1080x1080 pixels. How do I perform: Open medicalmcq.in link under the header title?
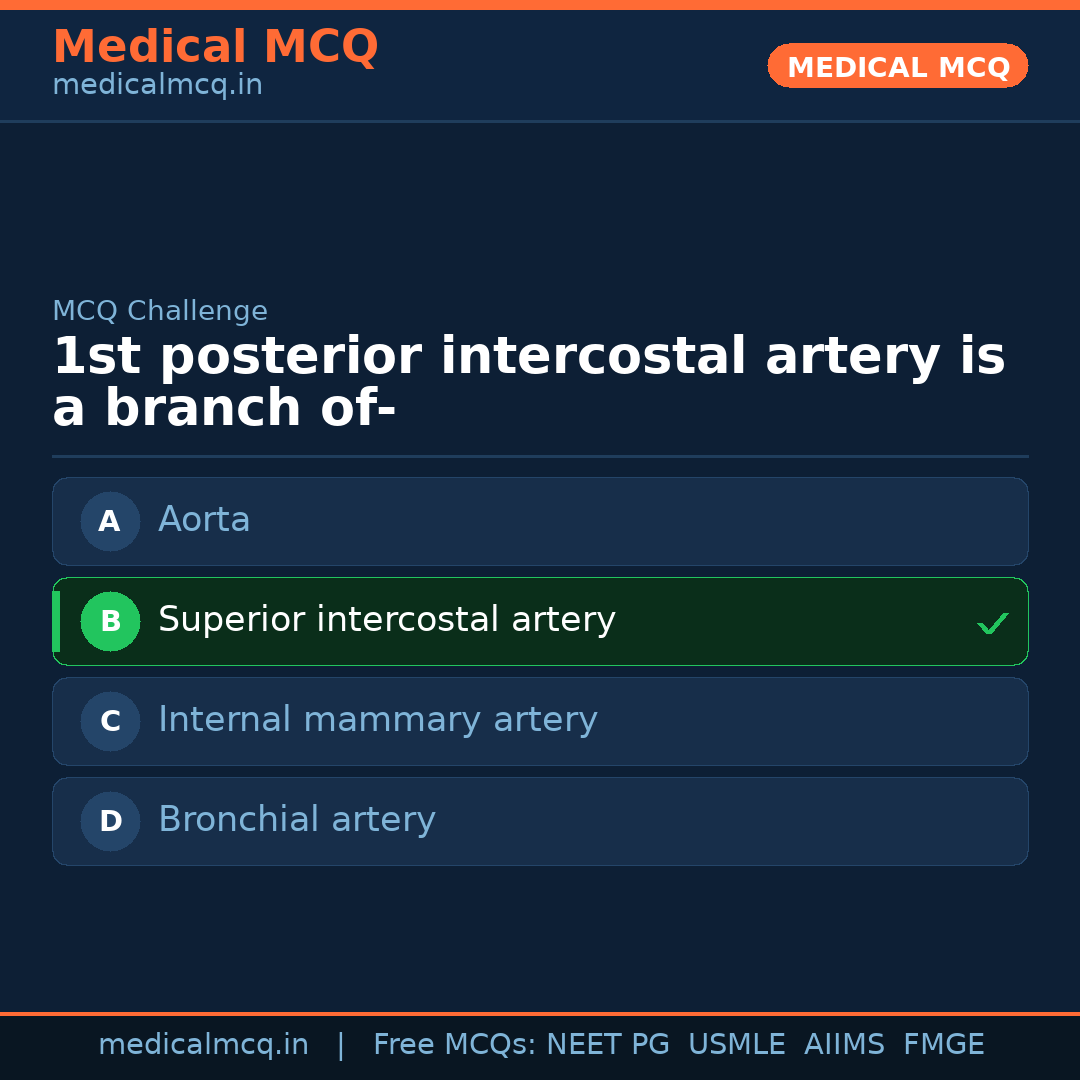pyautogui.click(x=157, y=86)
